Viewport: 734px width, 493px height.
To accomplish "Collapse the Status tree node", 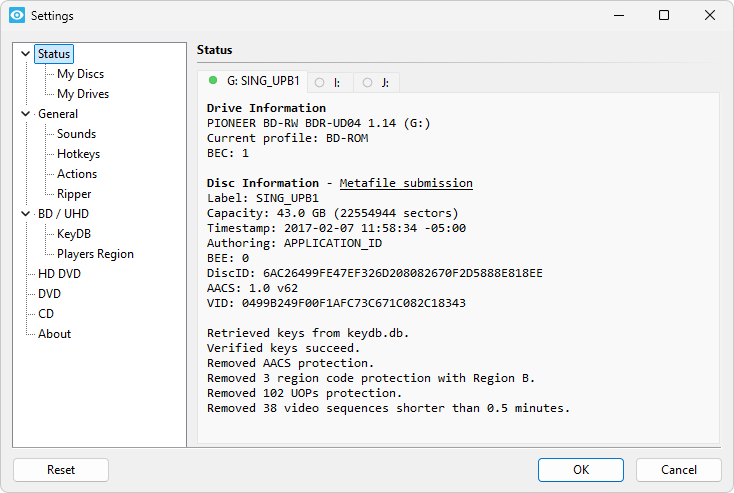I will 25,54.
